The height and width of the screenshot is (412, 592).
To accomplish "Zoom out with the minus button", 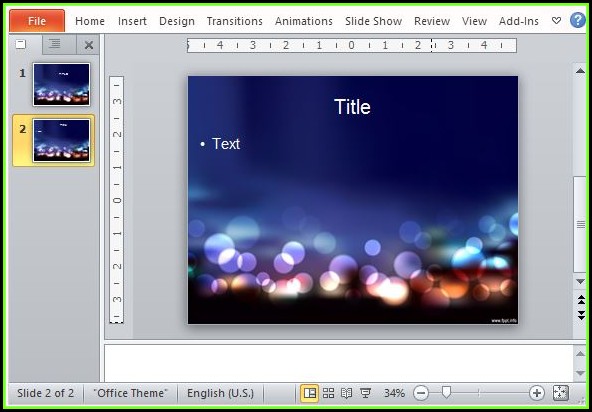I will pyautogui.click(x=421, y=393).
